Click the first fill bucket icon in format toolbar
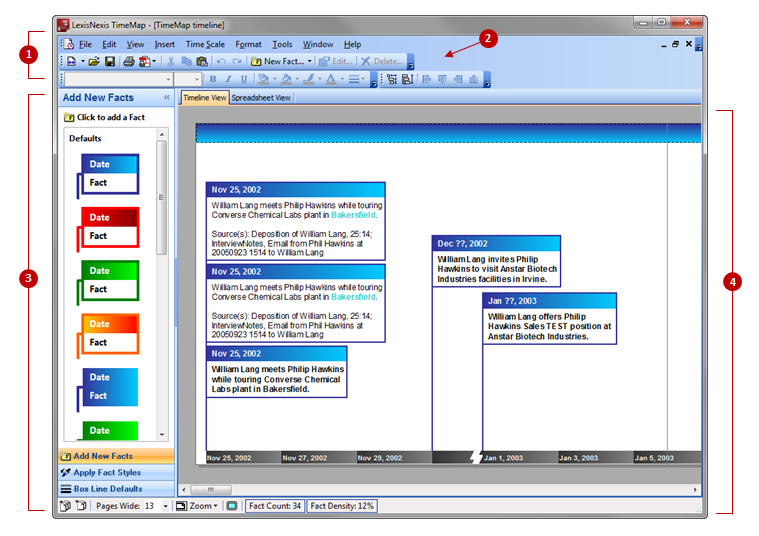This screenshot has height=536, width=759. [263, 79]
